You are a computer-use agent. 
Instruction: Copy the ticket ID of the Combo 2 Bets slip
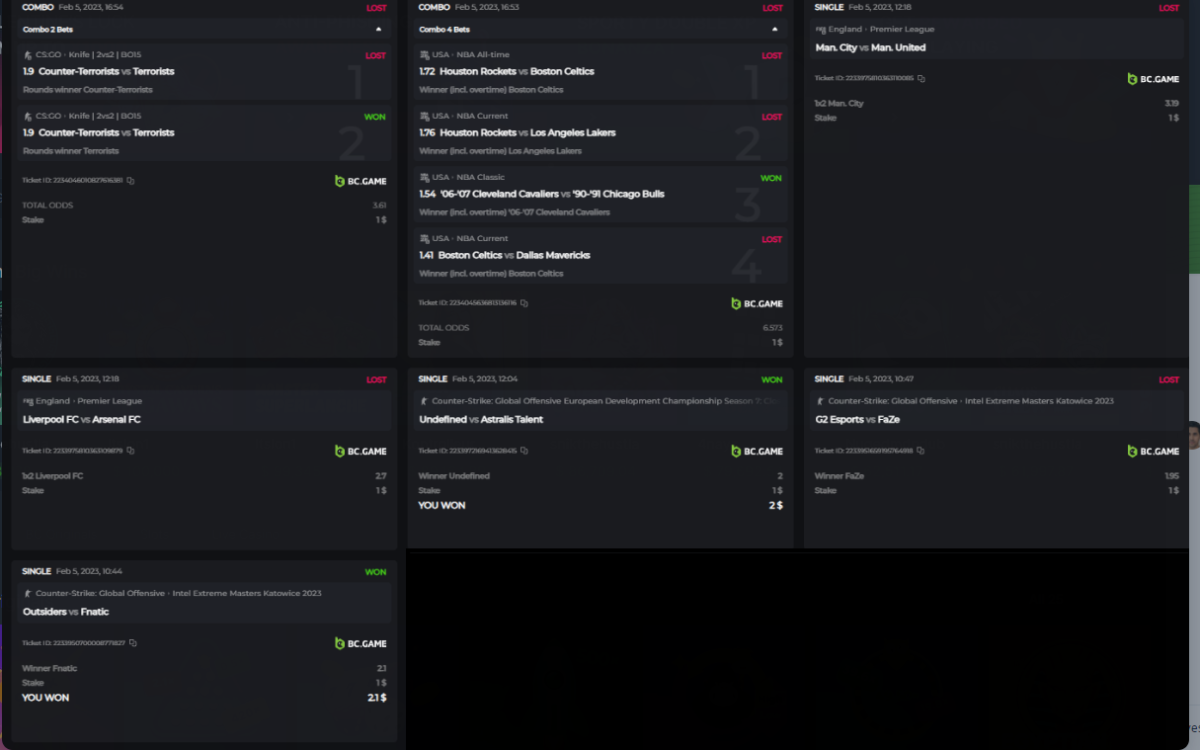(131, 181)
